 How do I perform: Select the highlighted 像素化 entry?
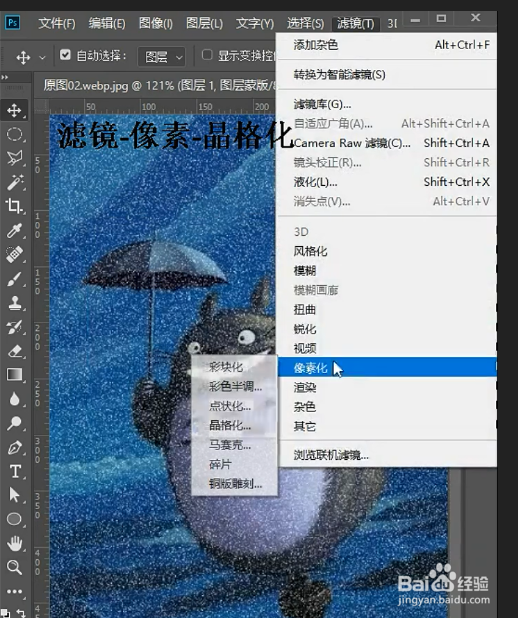click(387, 368)
